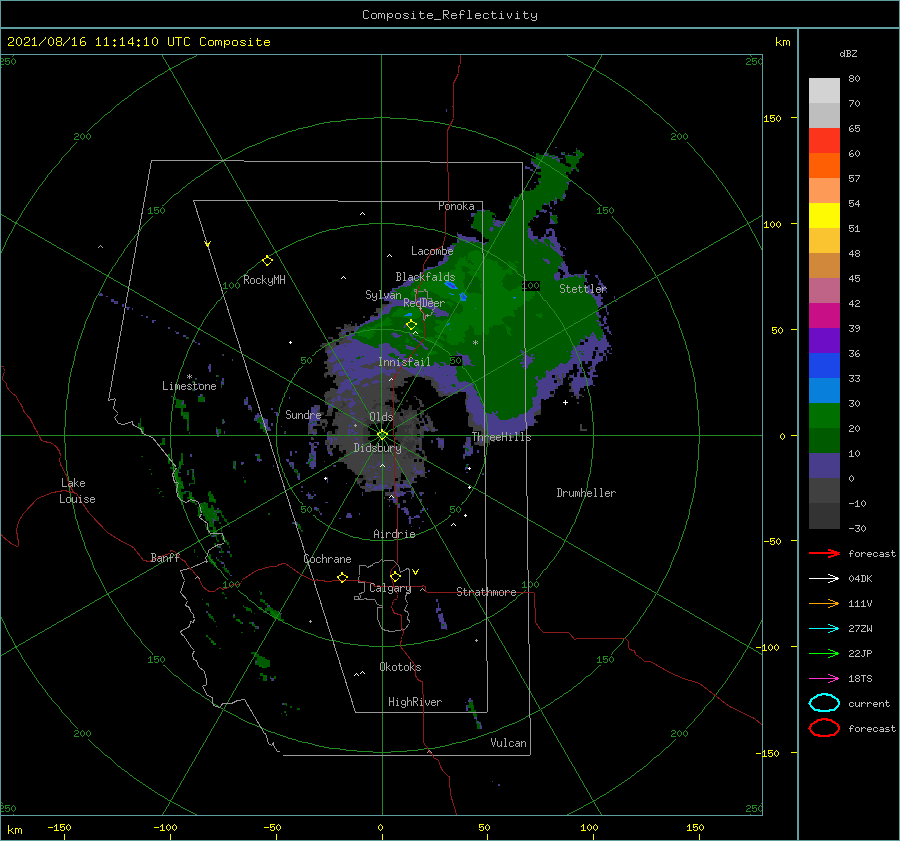900x841 pixels.
Task: Choose the green 22JP arrow symbol
Action: (824, 653)
